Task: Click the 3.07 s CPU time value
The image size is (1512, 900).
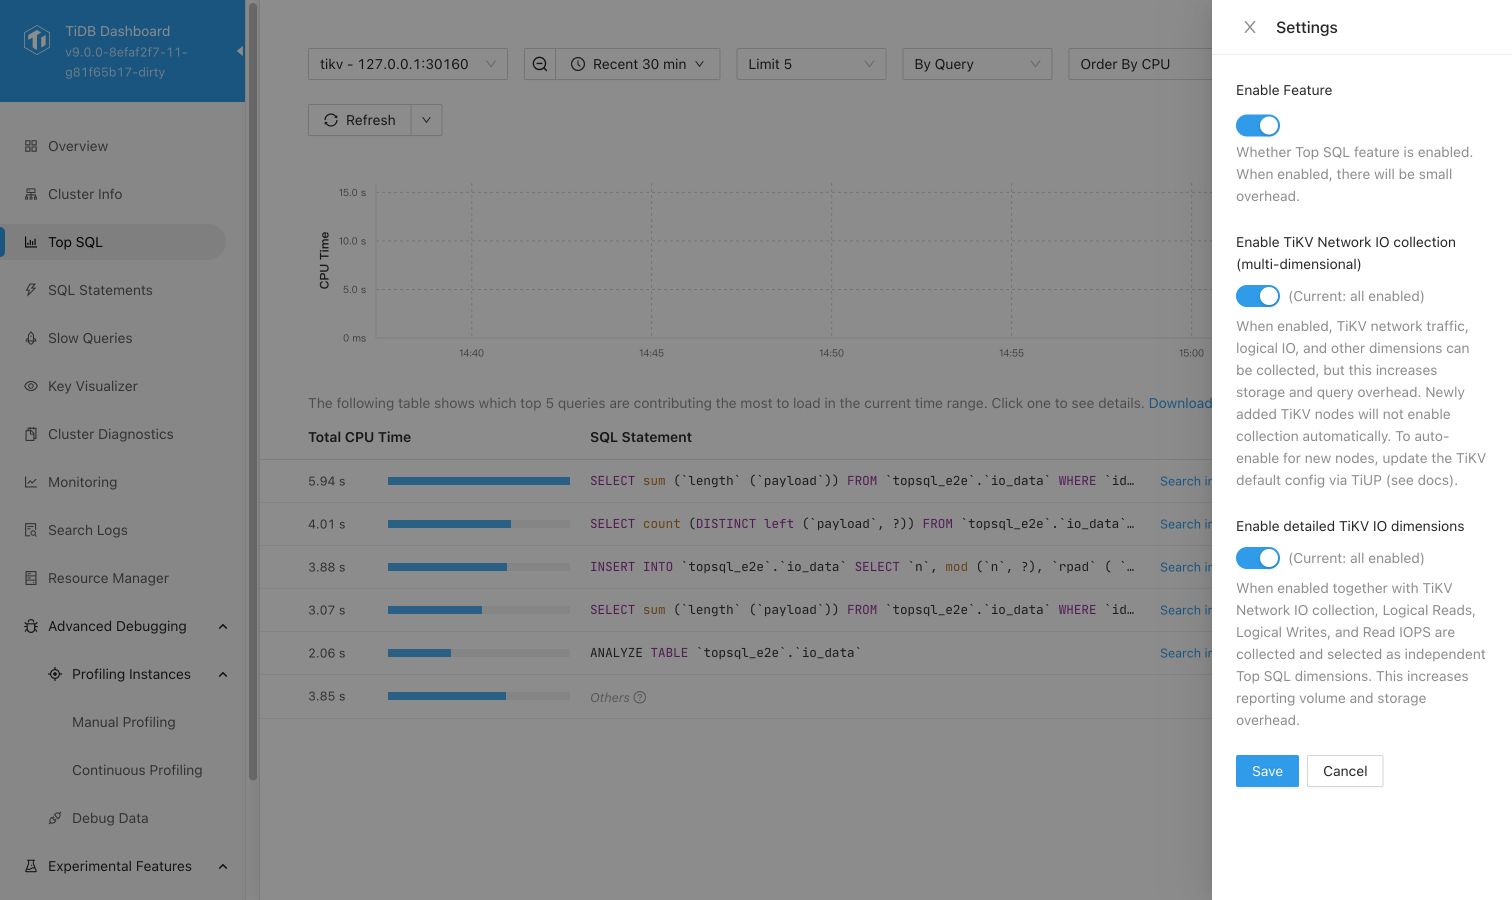Action: point(327,610)
